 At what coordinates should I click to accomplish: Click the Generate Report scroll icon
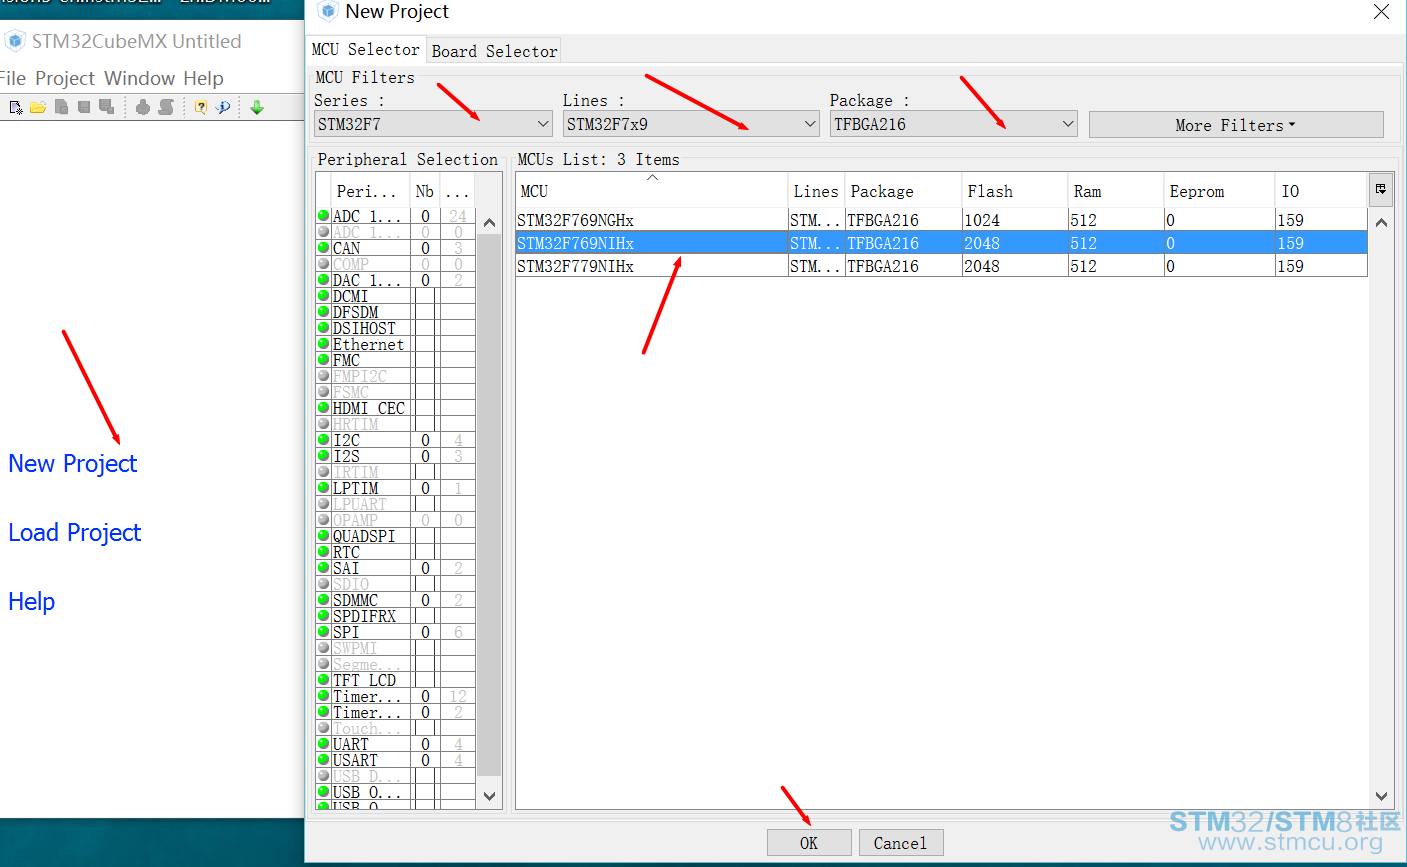coord(166,107)
